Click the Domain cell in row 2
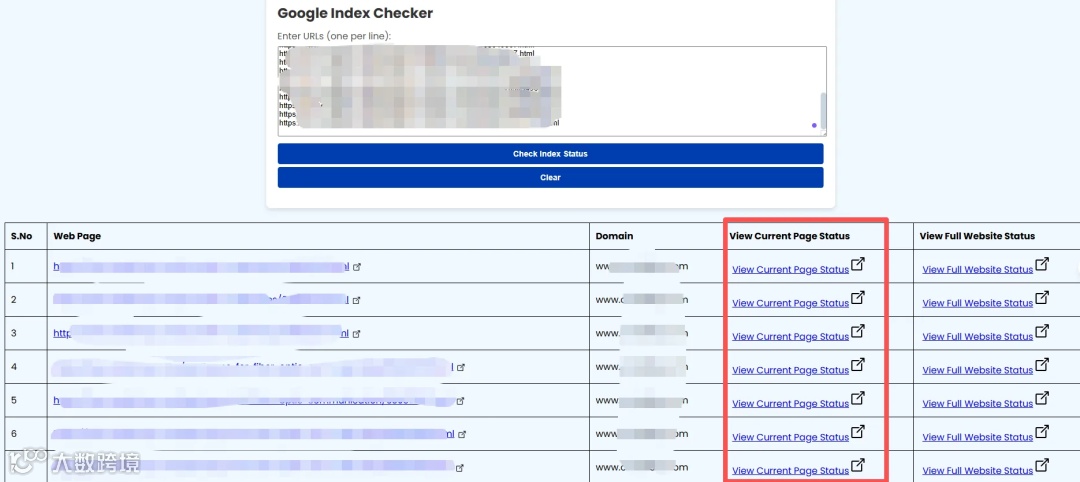This screenshot has height=482, width=1080. [x=656, y=300]
